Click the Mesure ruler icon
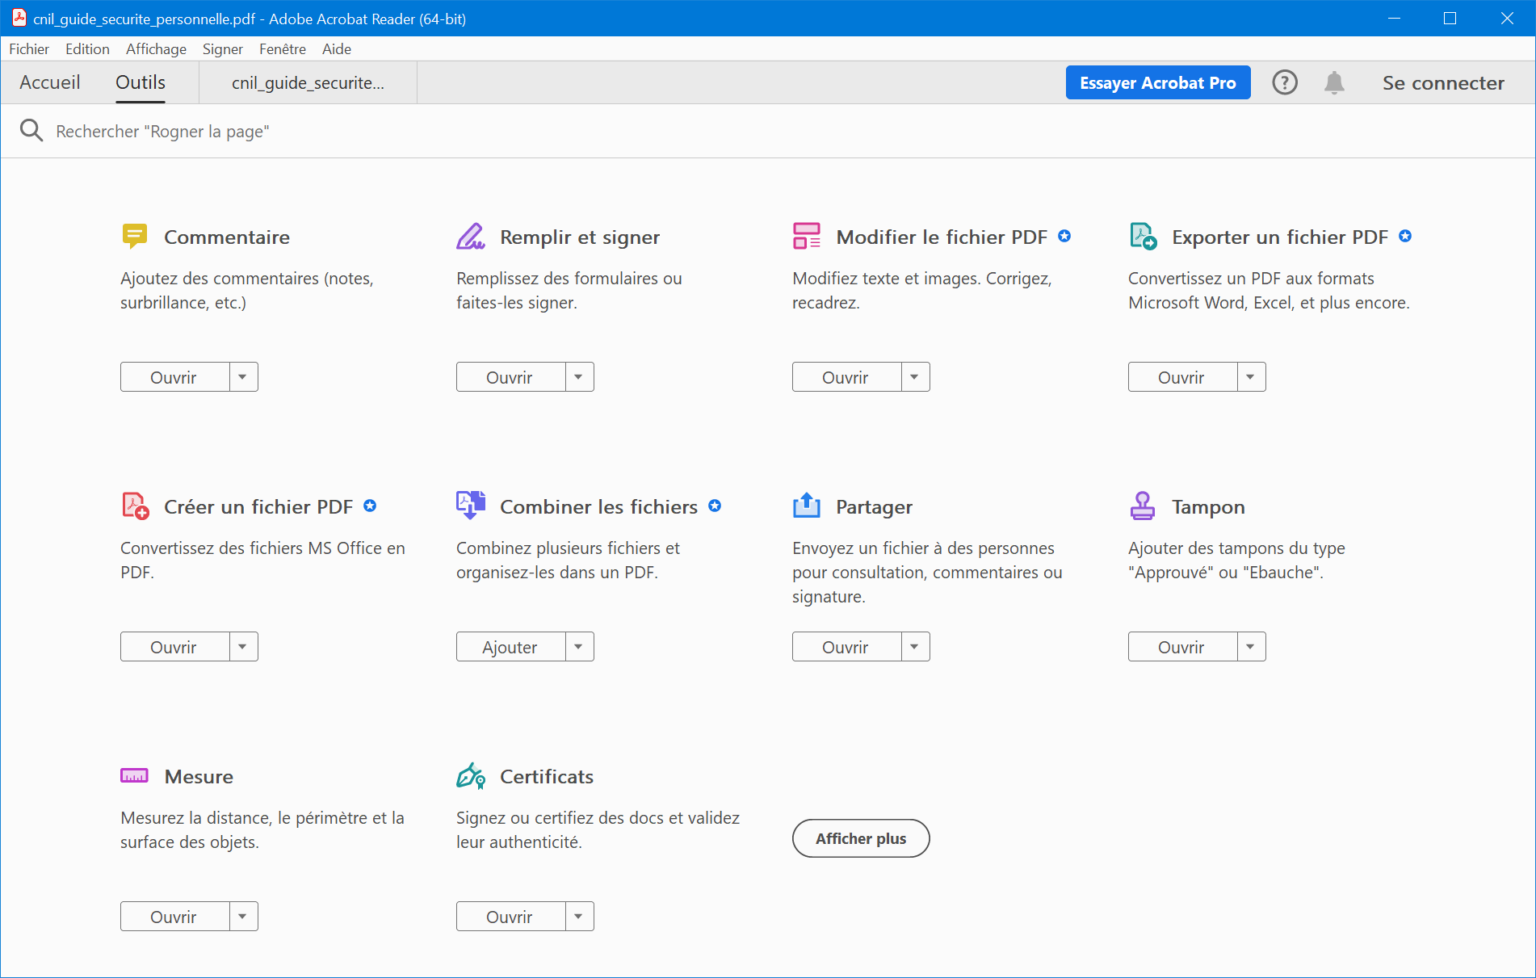 coord(134,776)
